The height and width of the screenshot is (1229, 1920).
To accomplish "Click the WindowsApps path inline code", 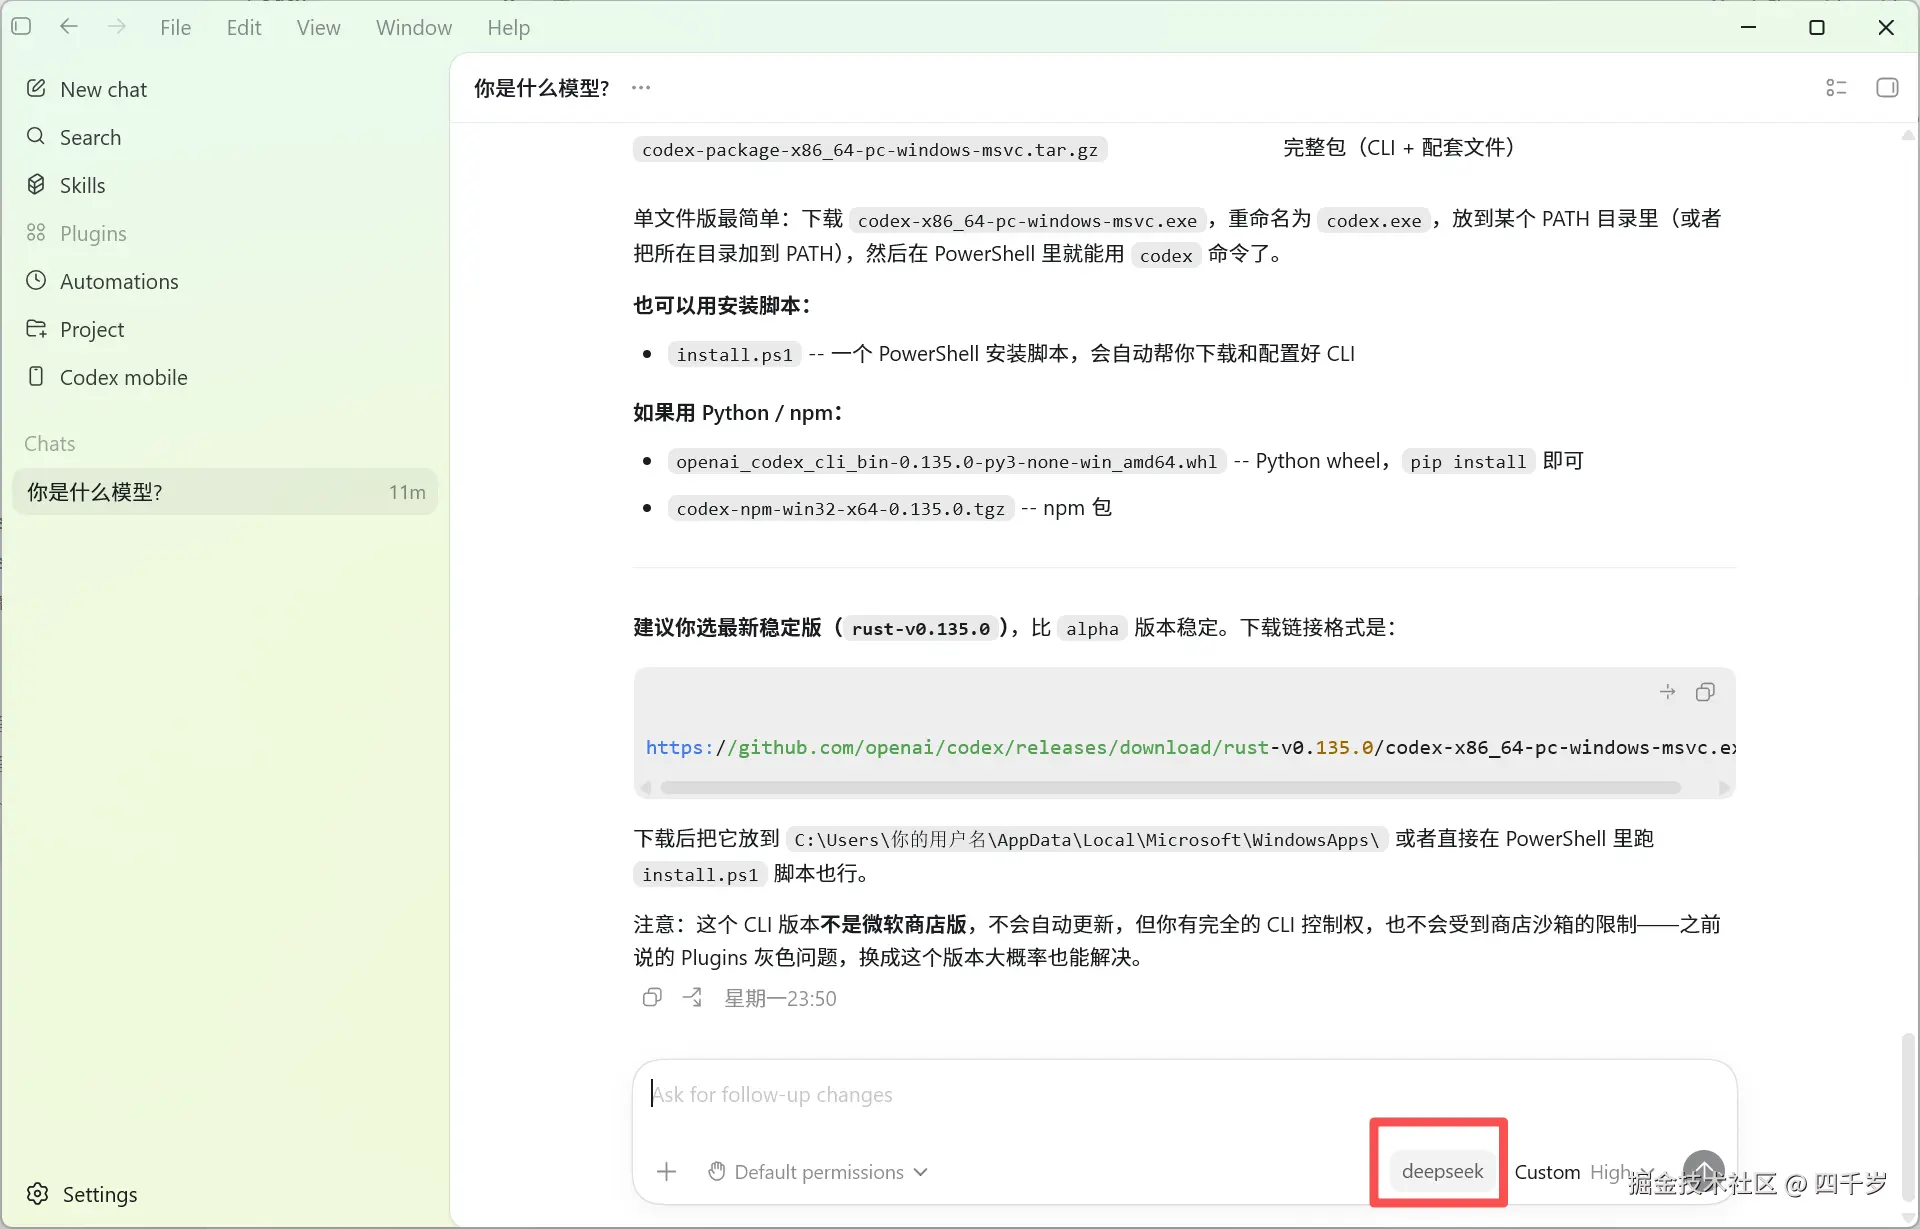I will [1087, 840].
